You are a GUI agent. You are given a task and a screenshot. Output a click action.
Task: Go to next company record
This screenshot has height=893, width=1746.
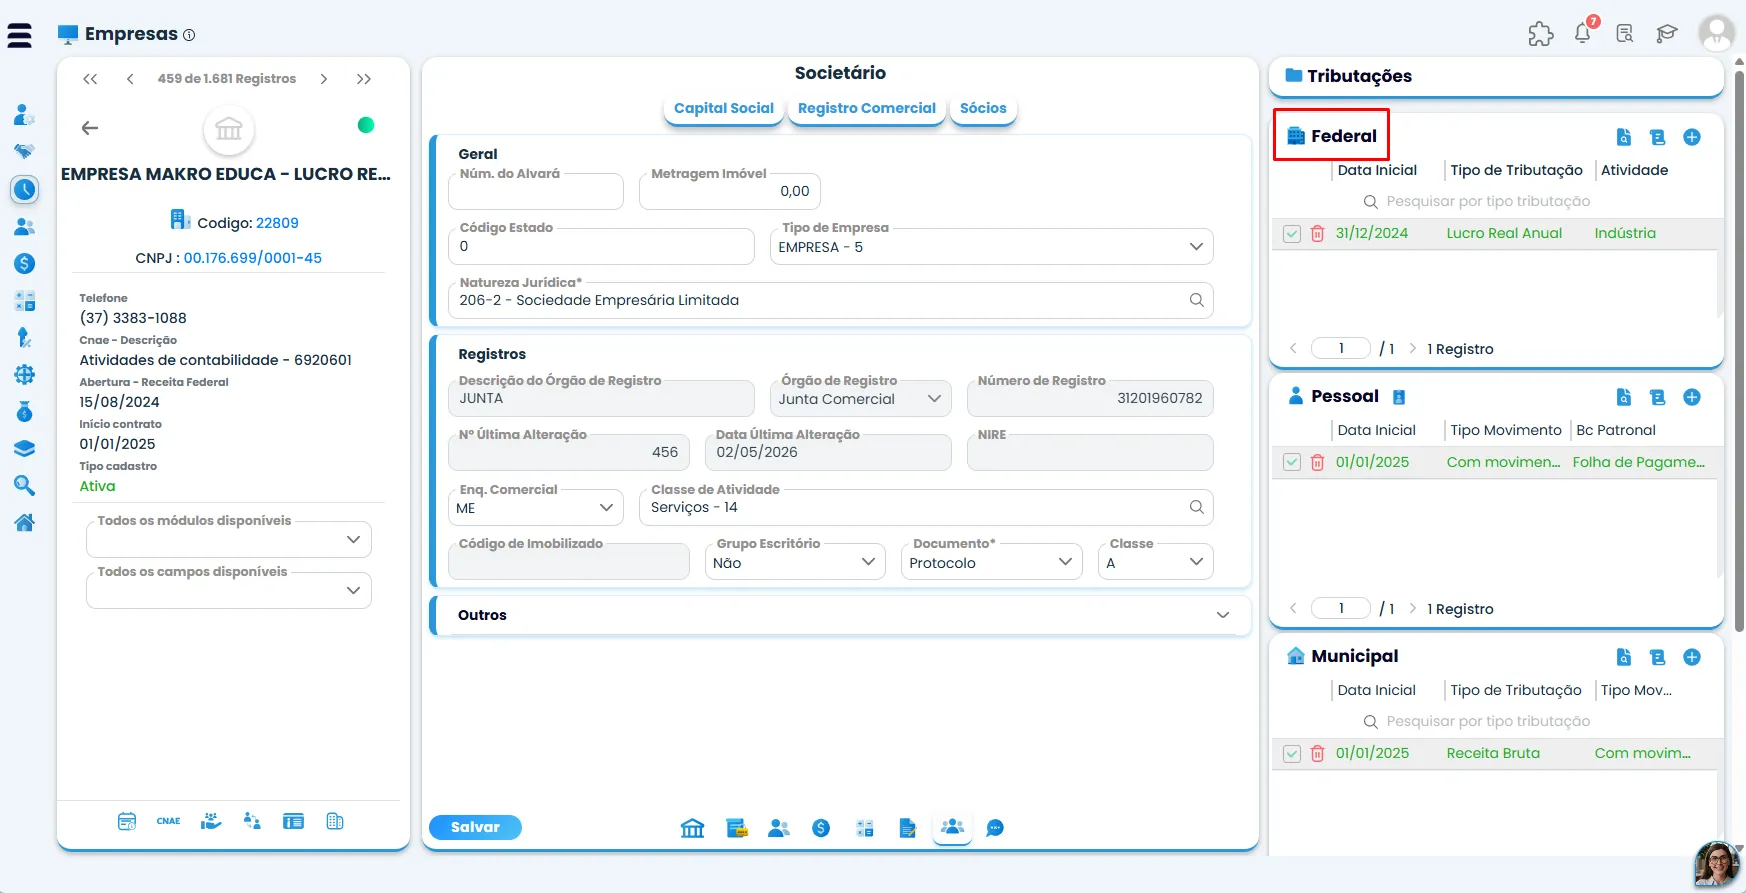(x=324, y=79)
